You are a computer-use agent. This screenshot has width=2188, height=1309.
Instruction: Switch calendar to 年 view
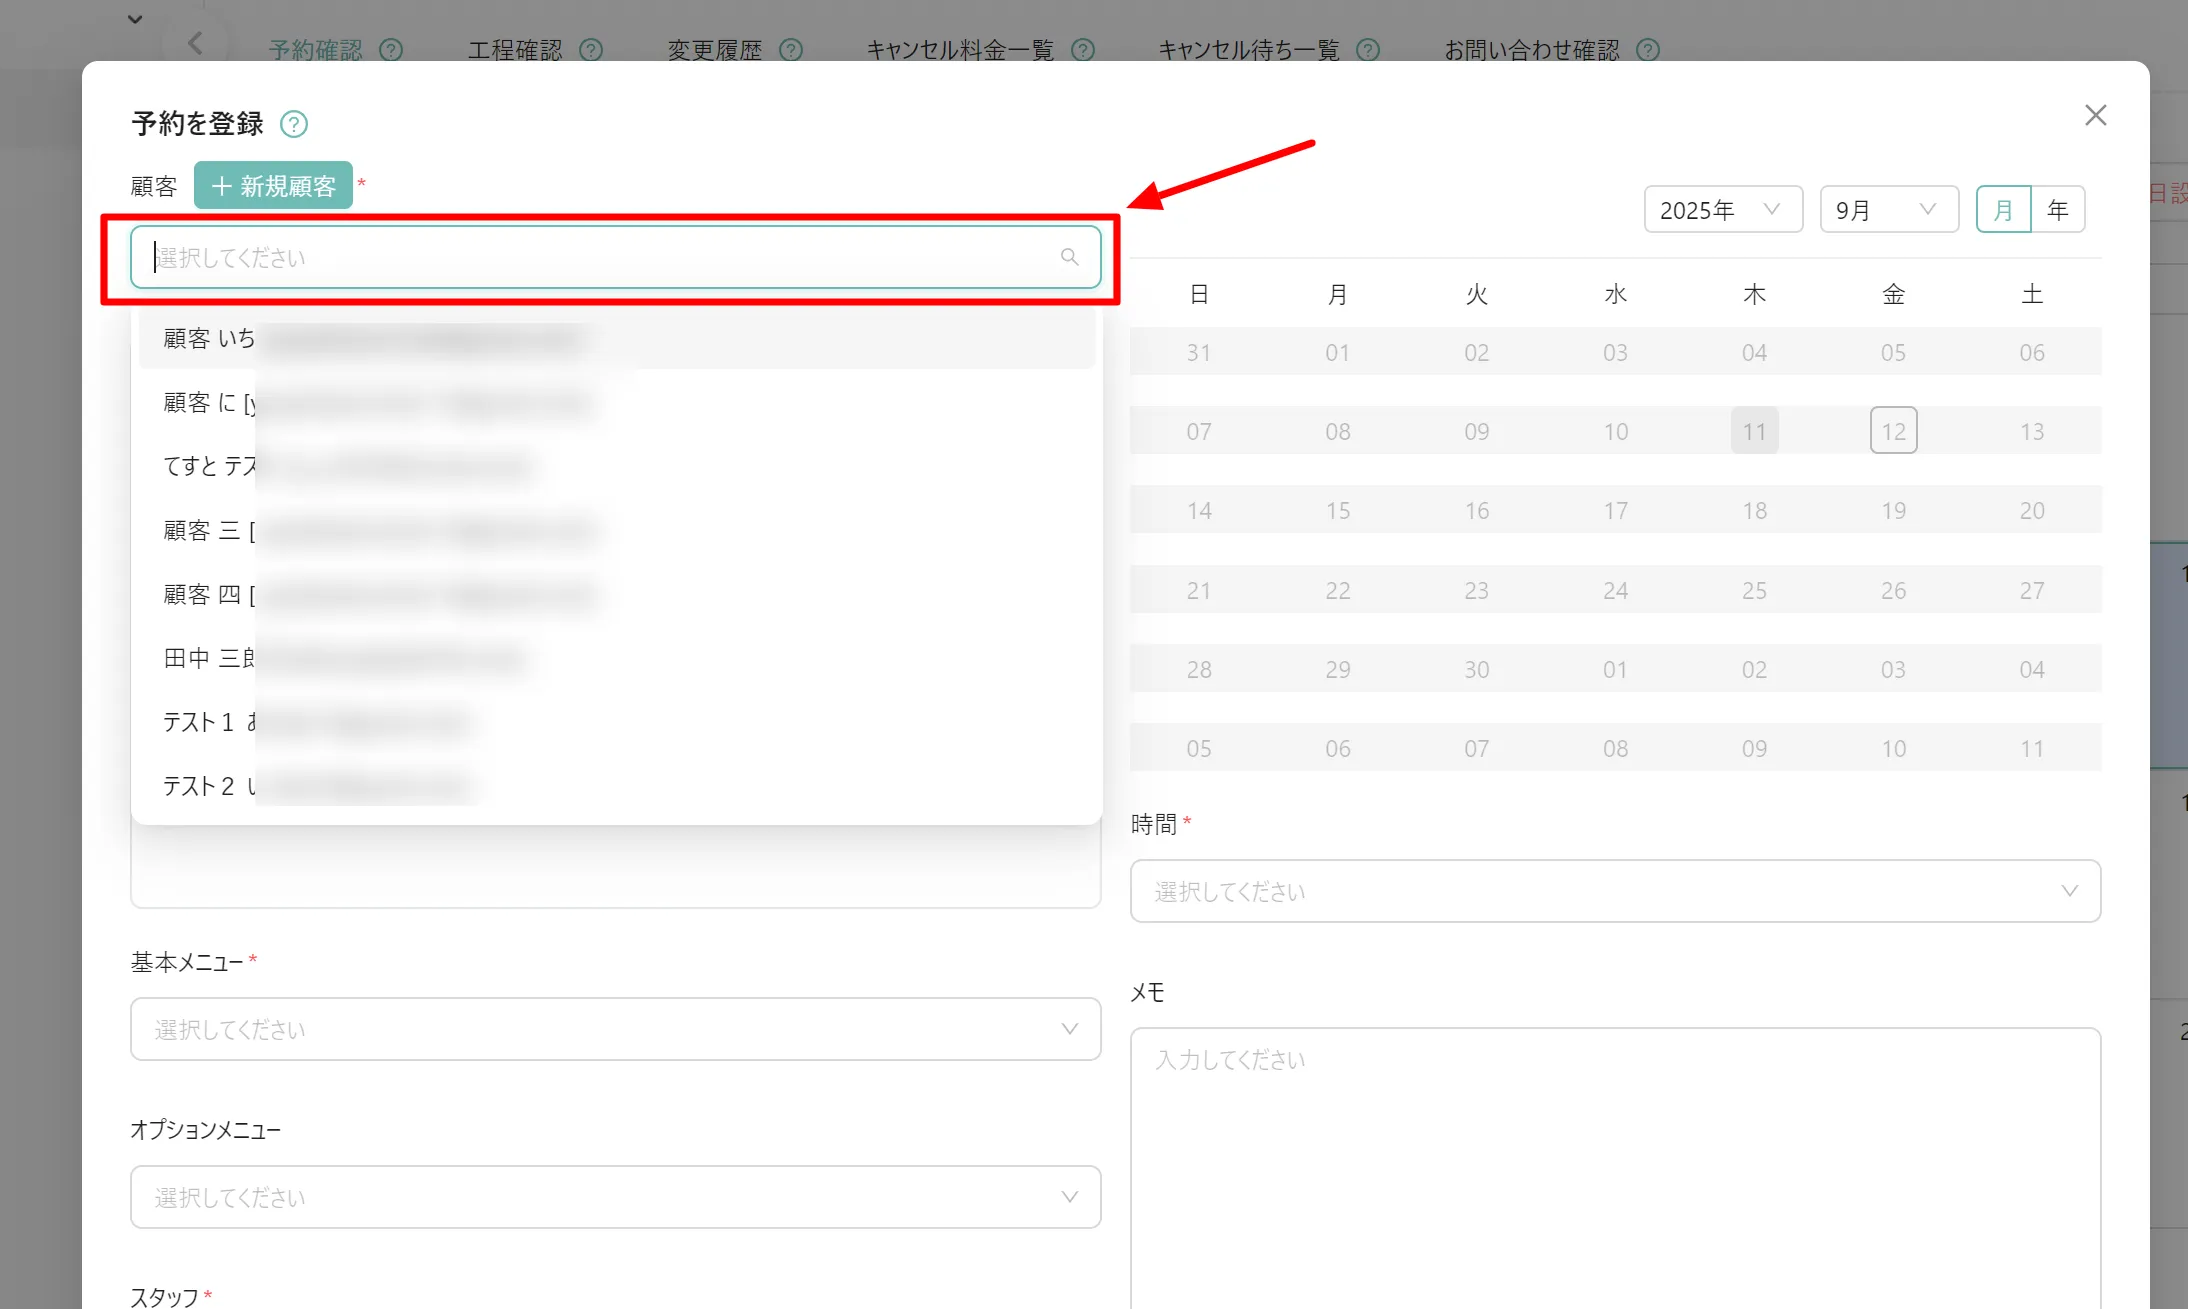pyautogui.click(x=2058, y=209)
